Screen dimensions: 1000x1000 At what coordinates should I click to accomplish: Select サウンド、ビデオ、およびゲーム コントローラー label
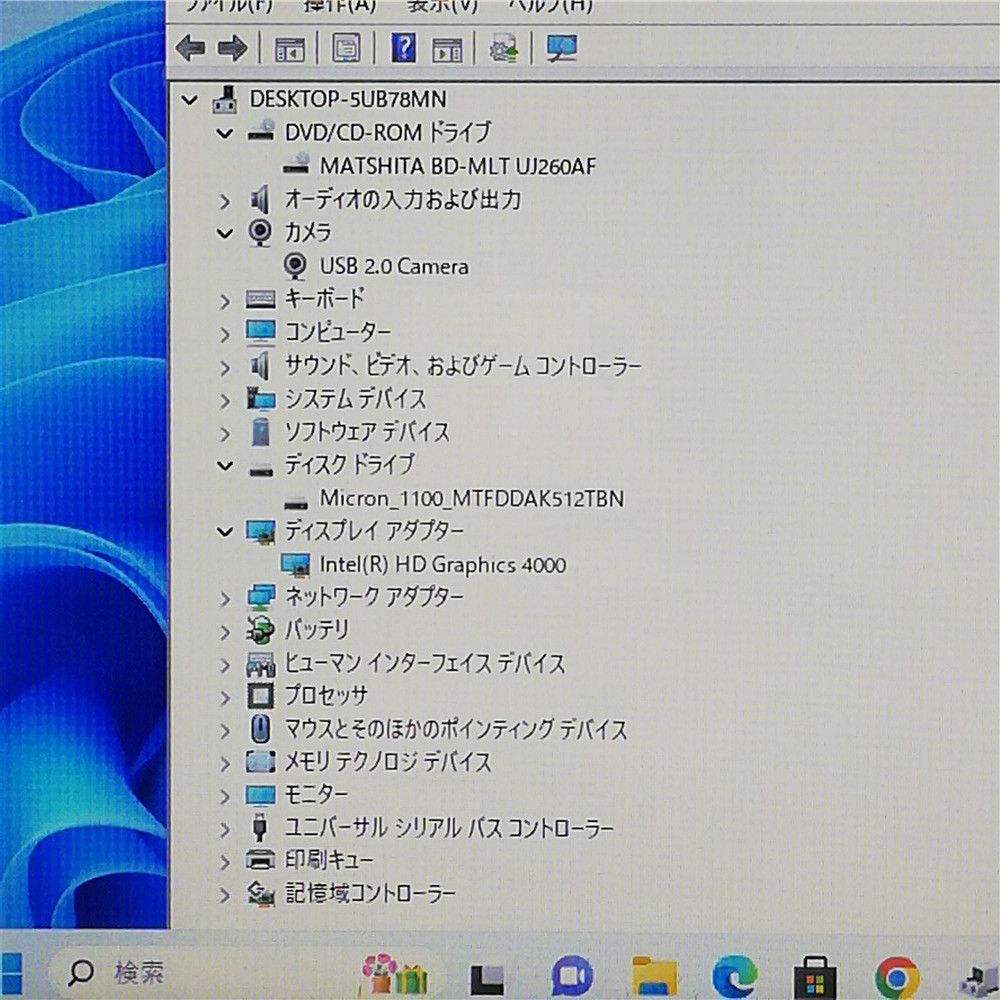point(463,365)
